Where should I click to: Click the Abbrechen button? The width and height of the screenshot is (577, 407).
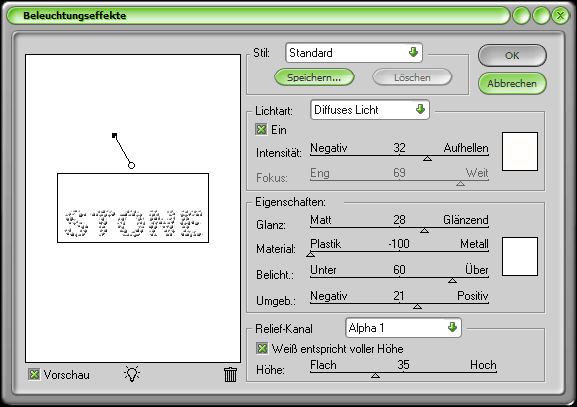[512, 84]
